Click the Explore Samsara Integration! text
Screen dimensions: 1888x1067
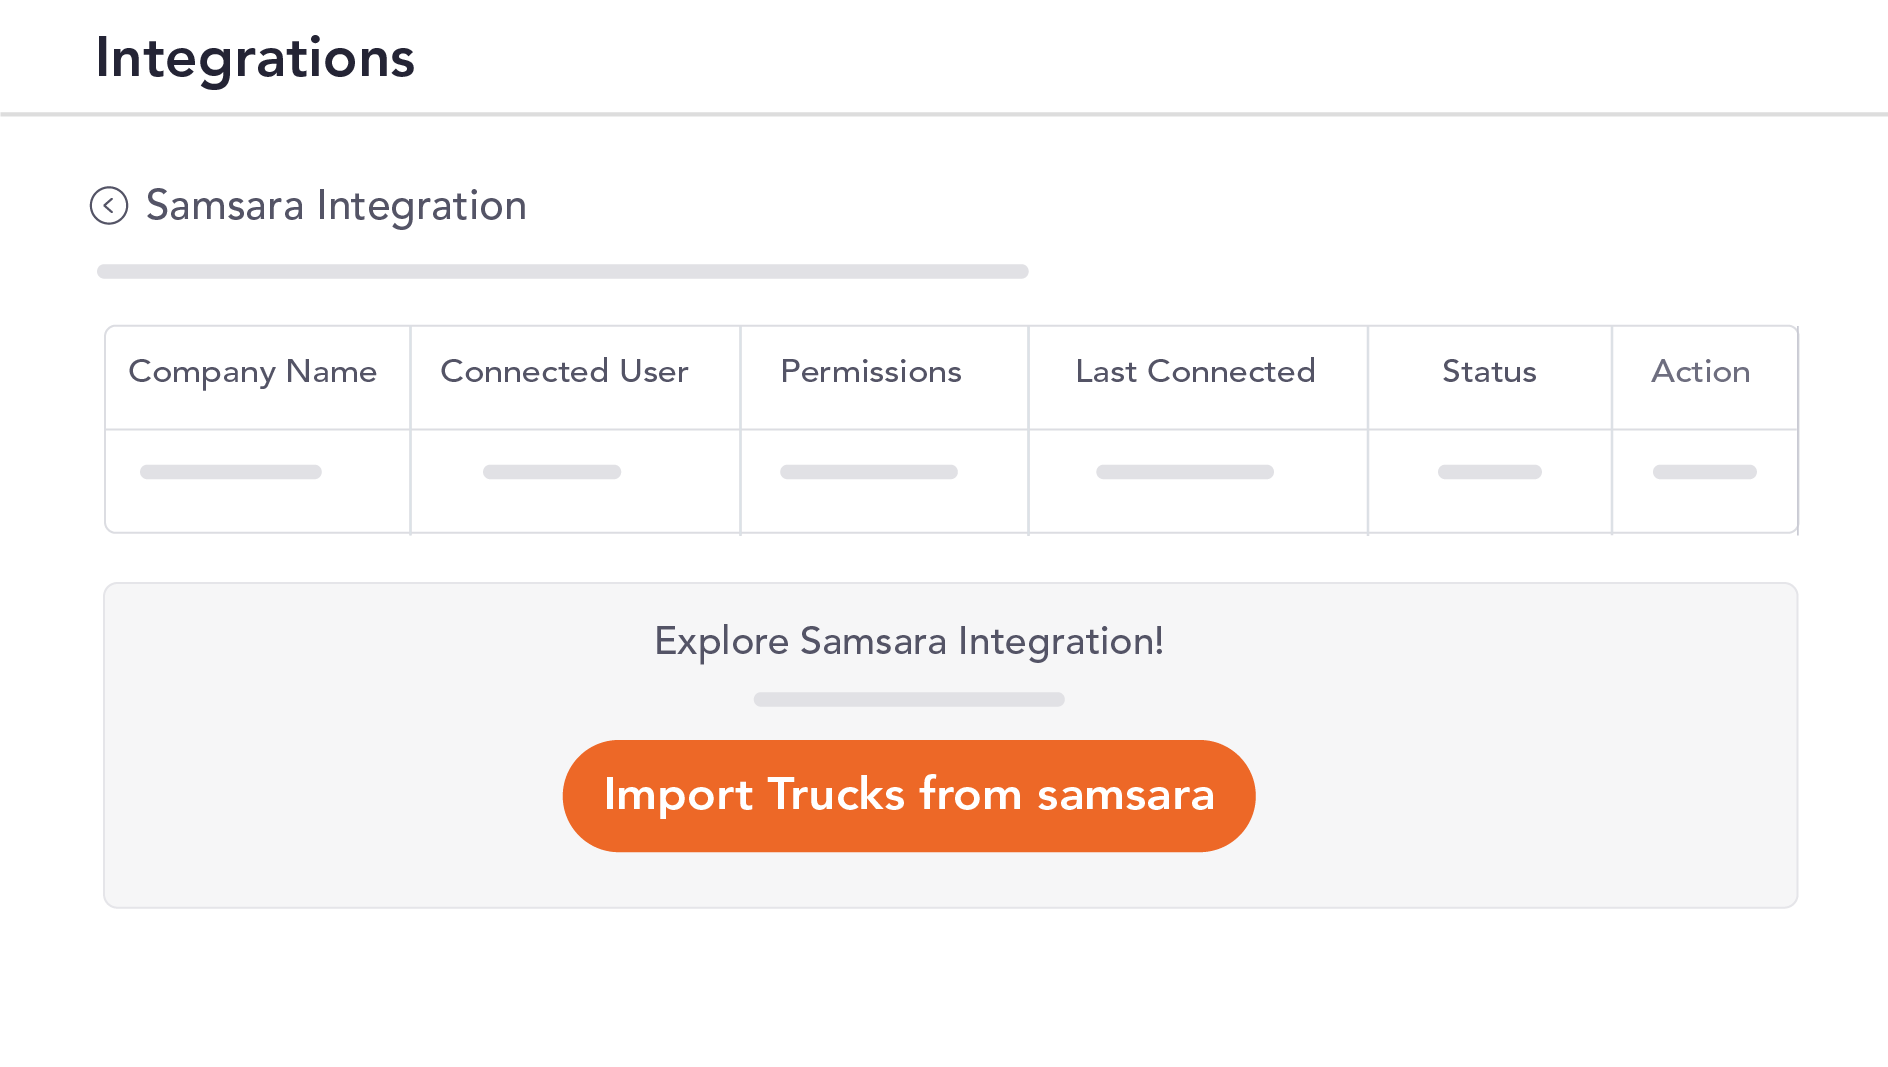click(909, 642)
